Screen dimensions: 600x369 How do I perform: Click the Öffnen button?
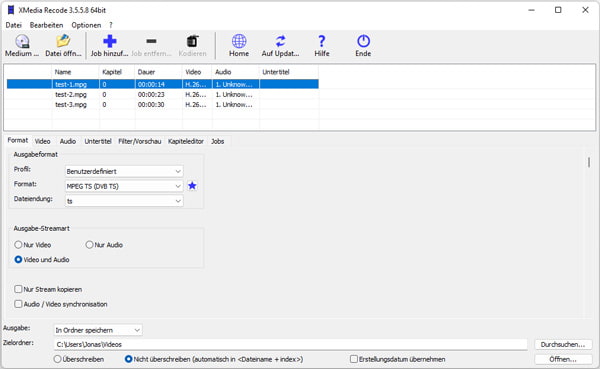click(563, 359)
